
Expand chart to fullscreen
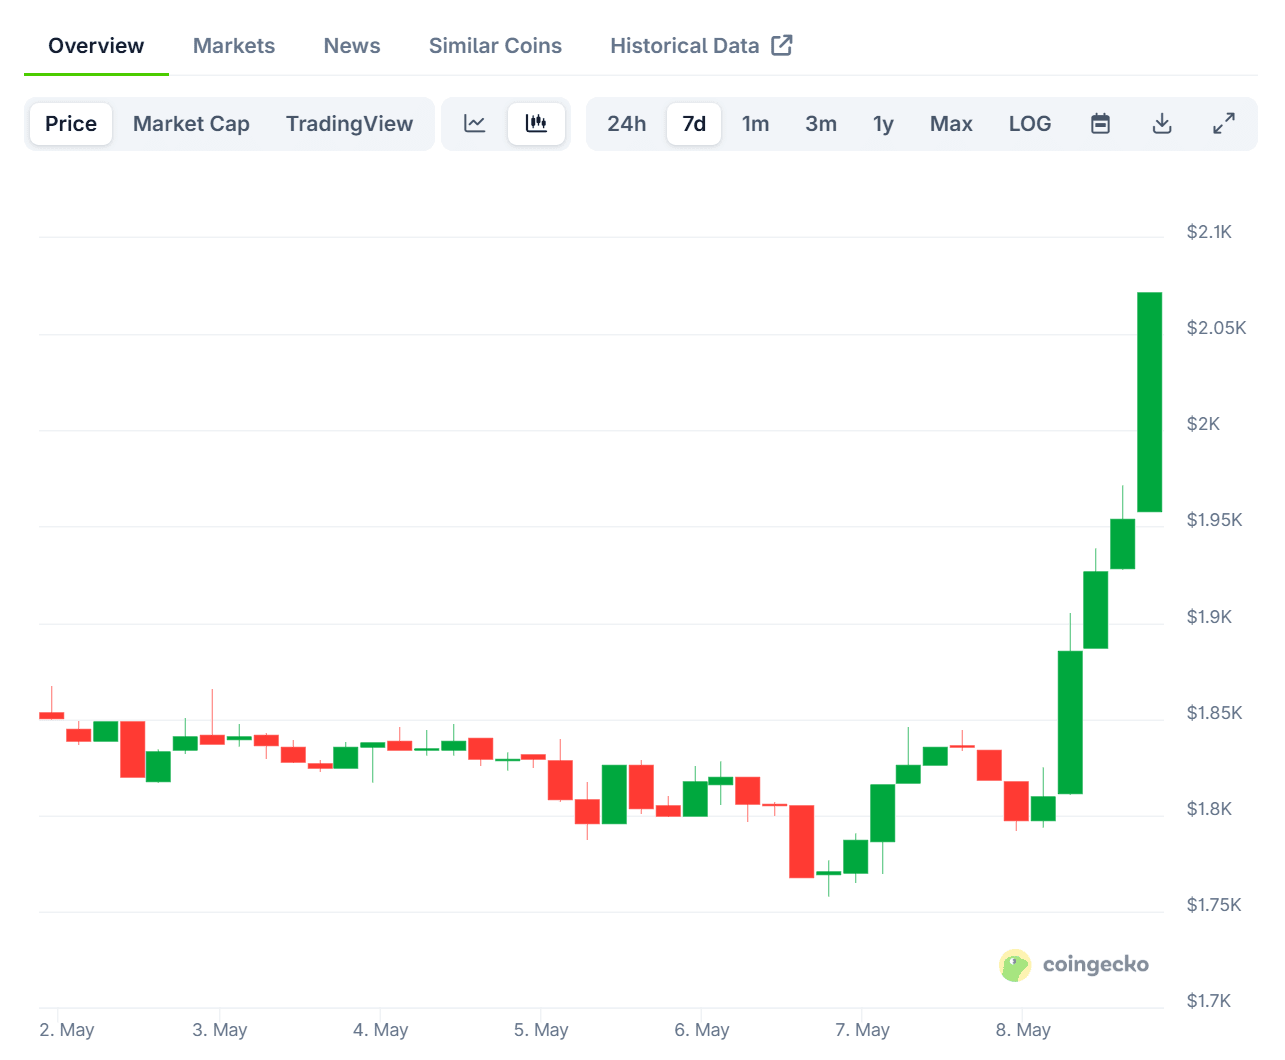(x=1224, y=124)
